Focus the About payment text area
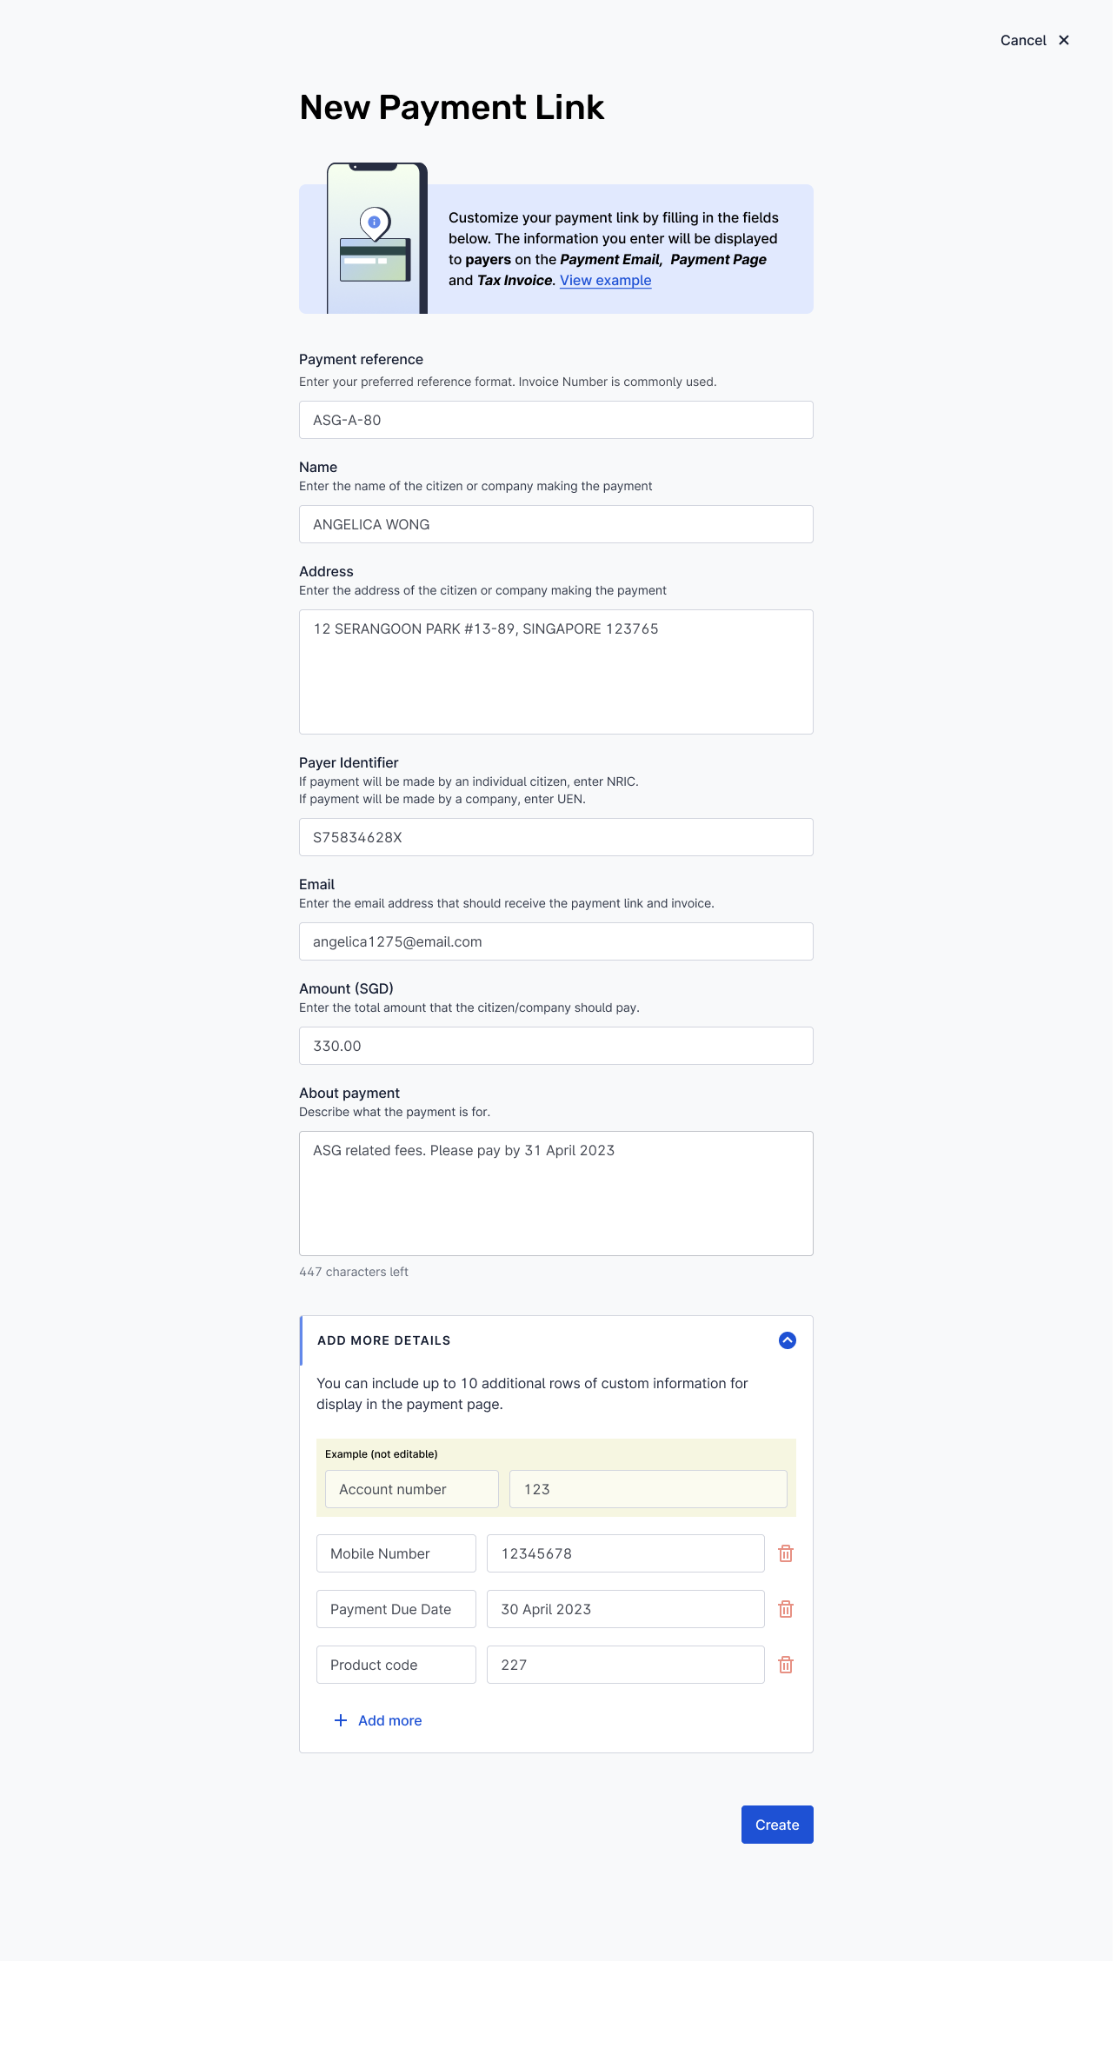This screenshot has width=1113, height=2048. click(x=556, y=1193)
